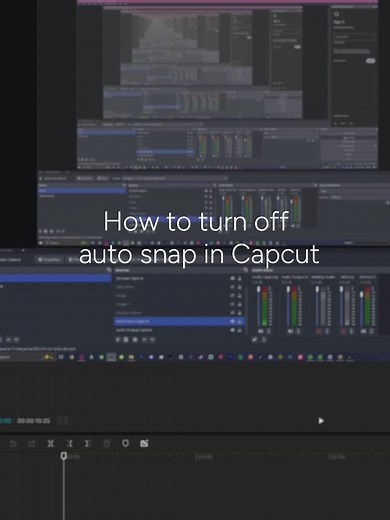
Task: Mute the Mic/Aux 2 mixer channel
Action: tap(364, 331)
